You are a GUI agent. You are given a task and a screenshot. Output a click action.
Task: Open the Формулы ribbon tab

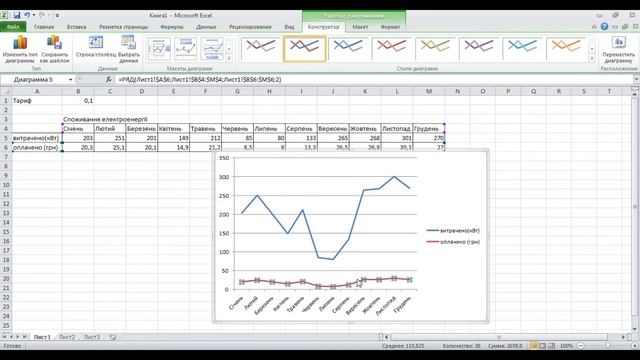(x=172, y=27)
